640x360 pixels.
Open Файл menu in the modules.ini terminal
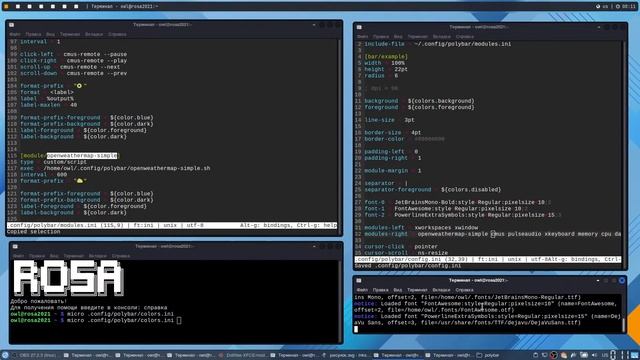tap(15, 34)
